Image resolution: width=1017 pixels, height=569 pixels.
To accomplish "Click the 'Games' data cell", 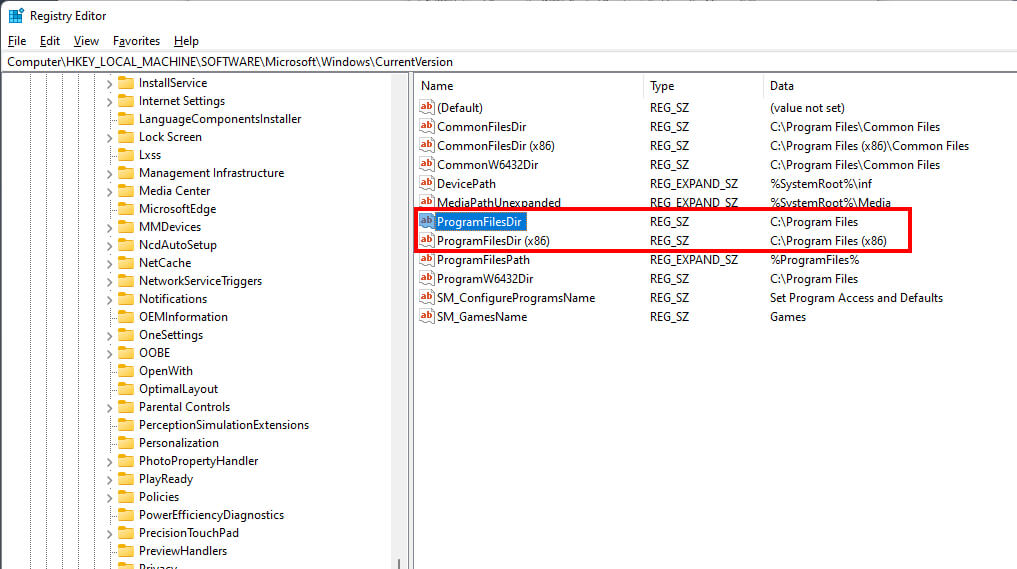I will pyautogui.click(x=788, y=317).
